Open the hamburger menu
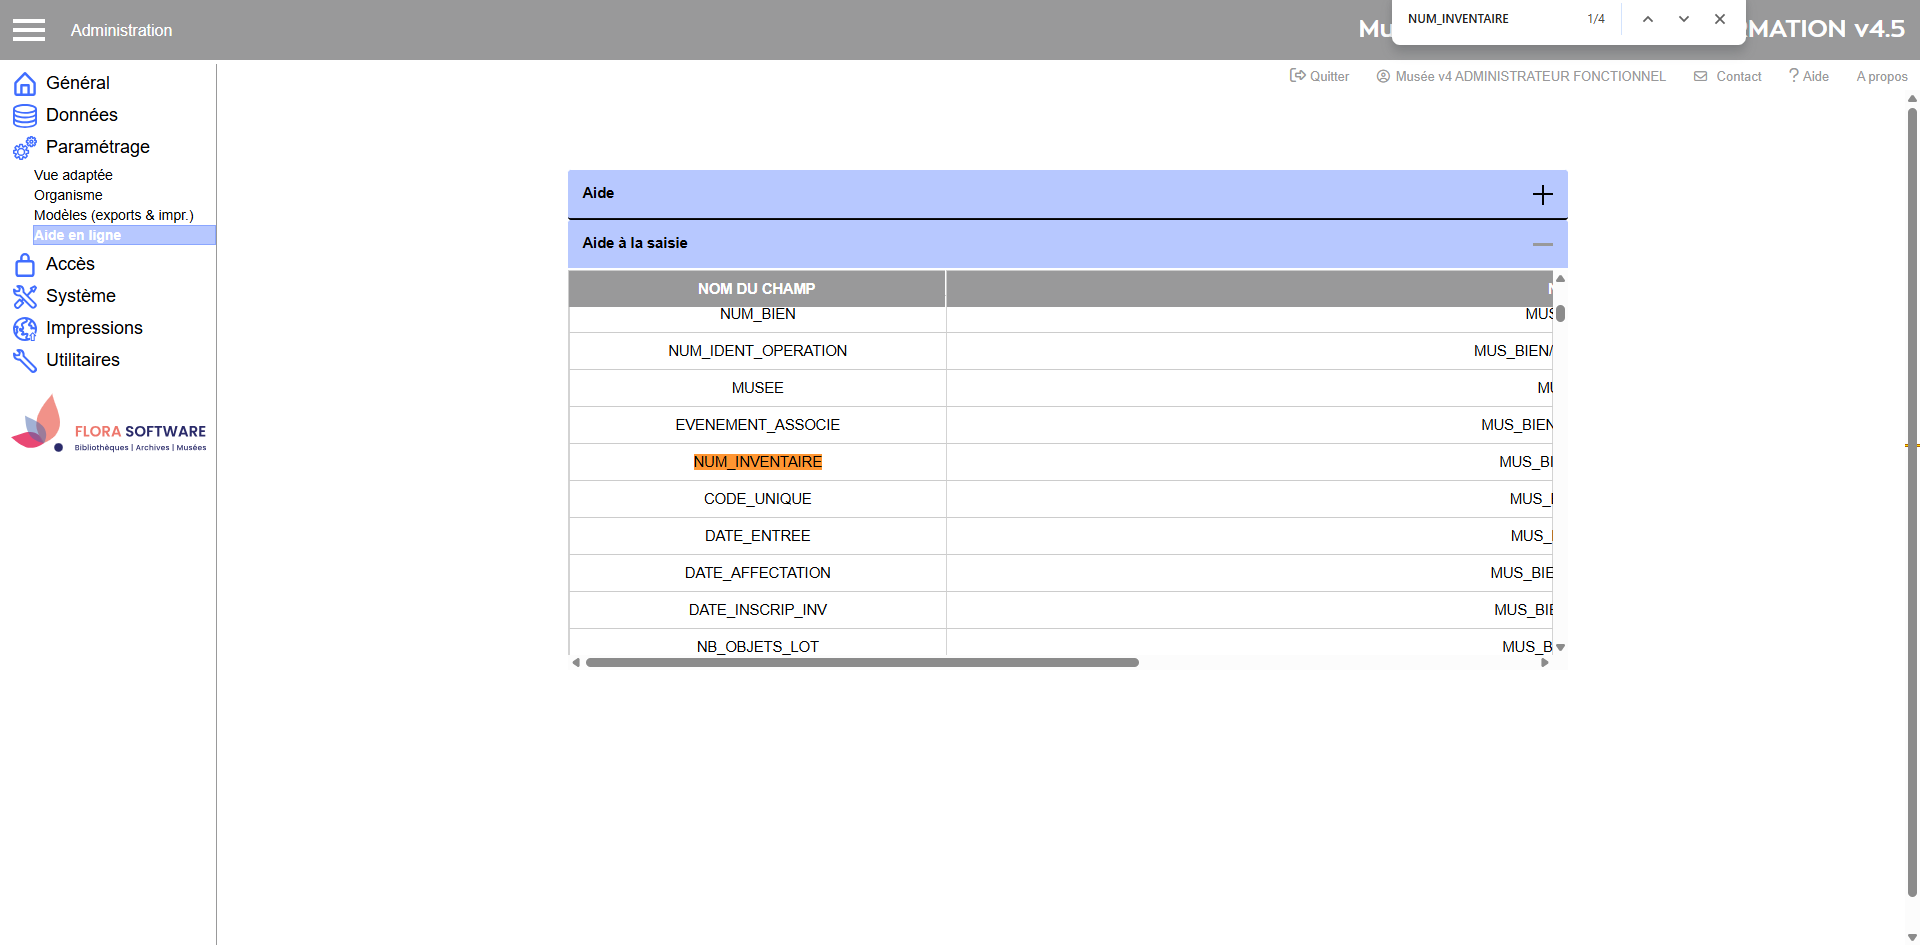1920x945 pixels. tap(29, 30)
